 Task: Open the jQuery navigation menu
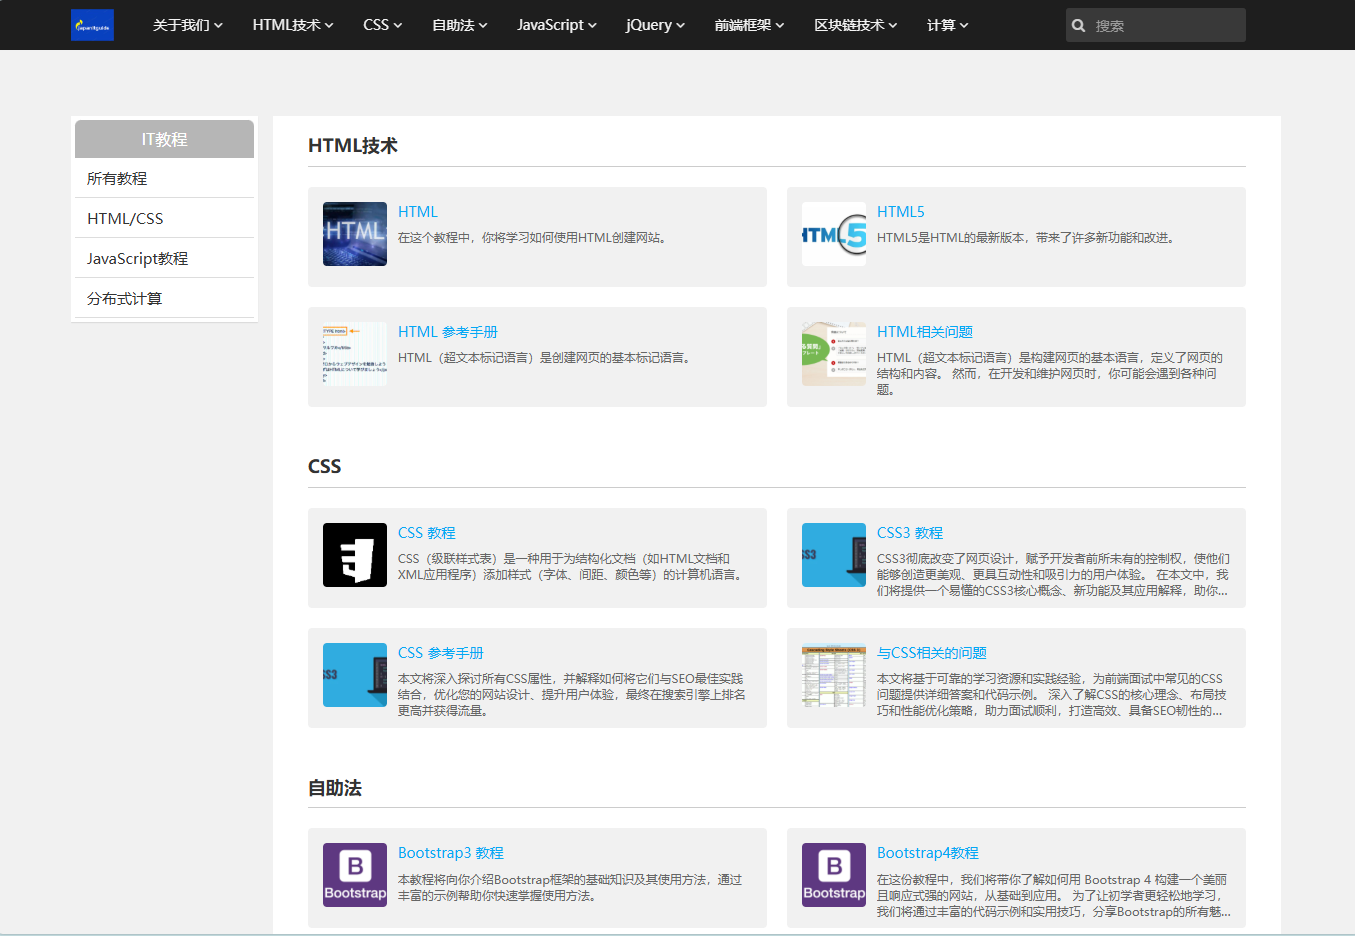coord(655,25)
